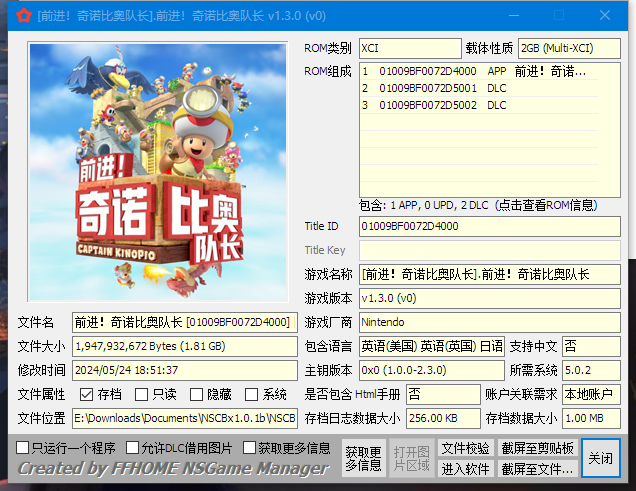Enable 只运行一个程序 checkbox

click(x=22, y=448)
